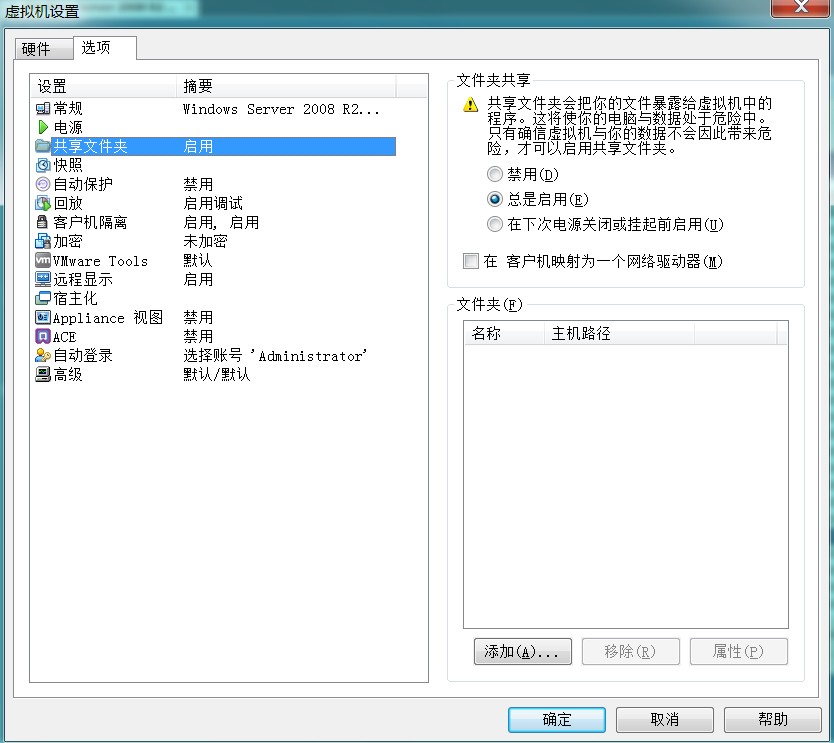Image resolution: width=834 pixels, height=743 pixels.
Task: Select the 快照 row label
Action: click(68, 165)
